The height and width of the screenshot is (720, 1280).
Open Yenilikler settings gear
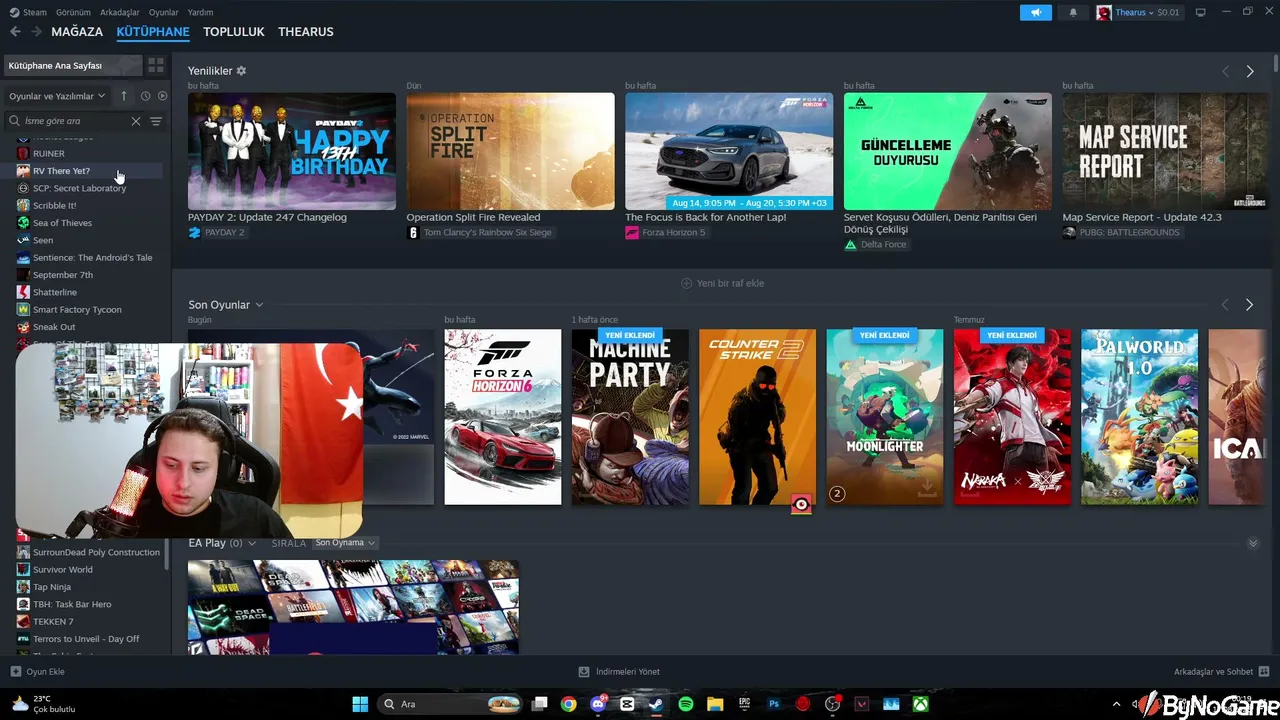tap(241, 71)
